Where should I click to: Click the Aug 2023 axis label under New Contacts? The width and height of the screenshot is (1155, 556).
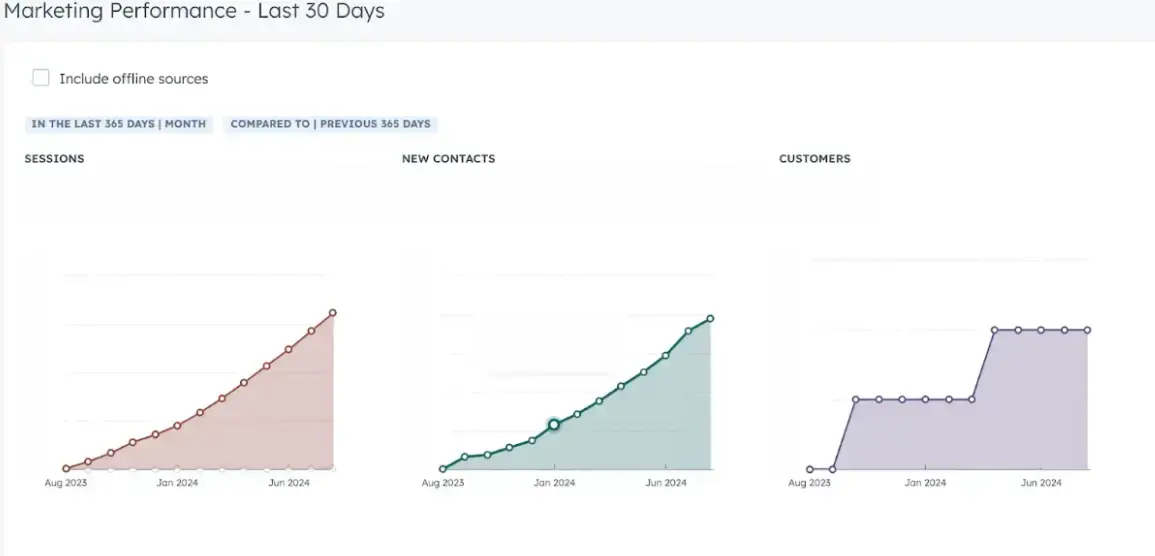pyautogui.click(x=443, y=483)
